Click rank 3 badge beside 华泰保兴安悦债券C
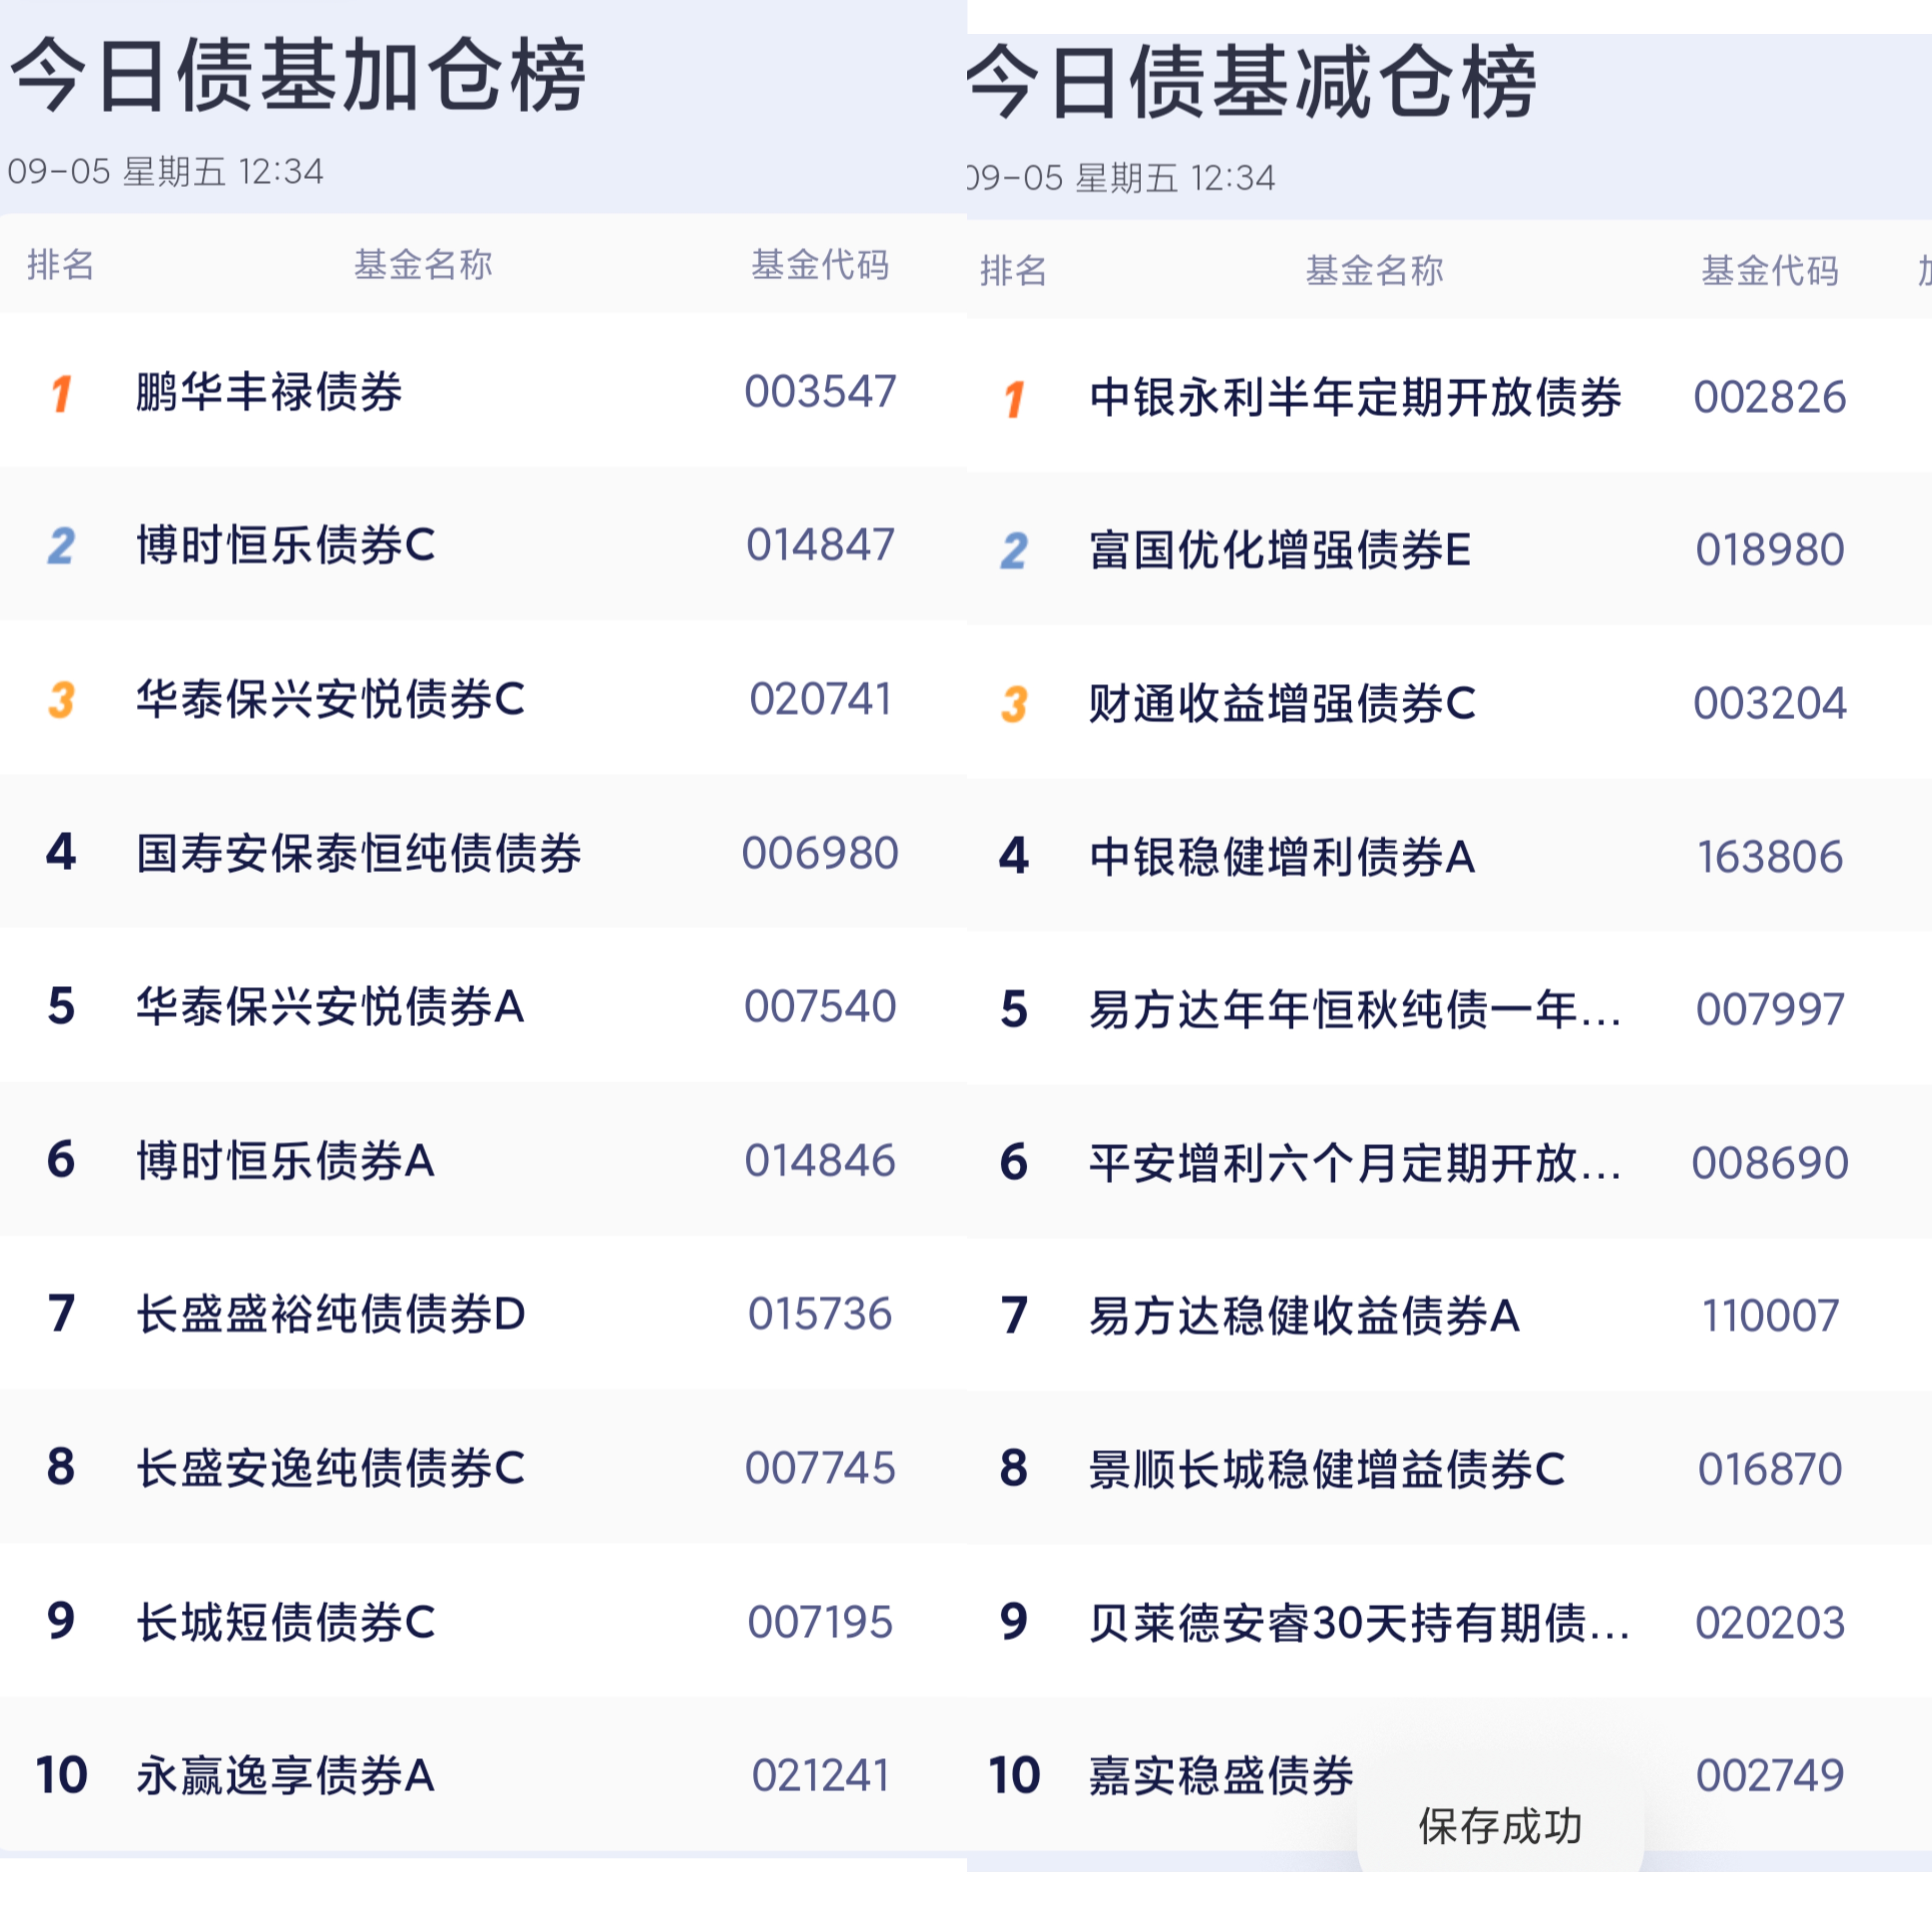1932x1932 pixels. click(61, 700)
